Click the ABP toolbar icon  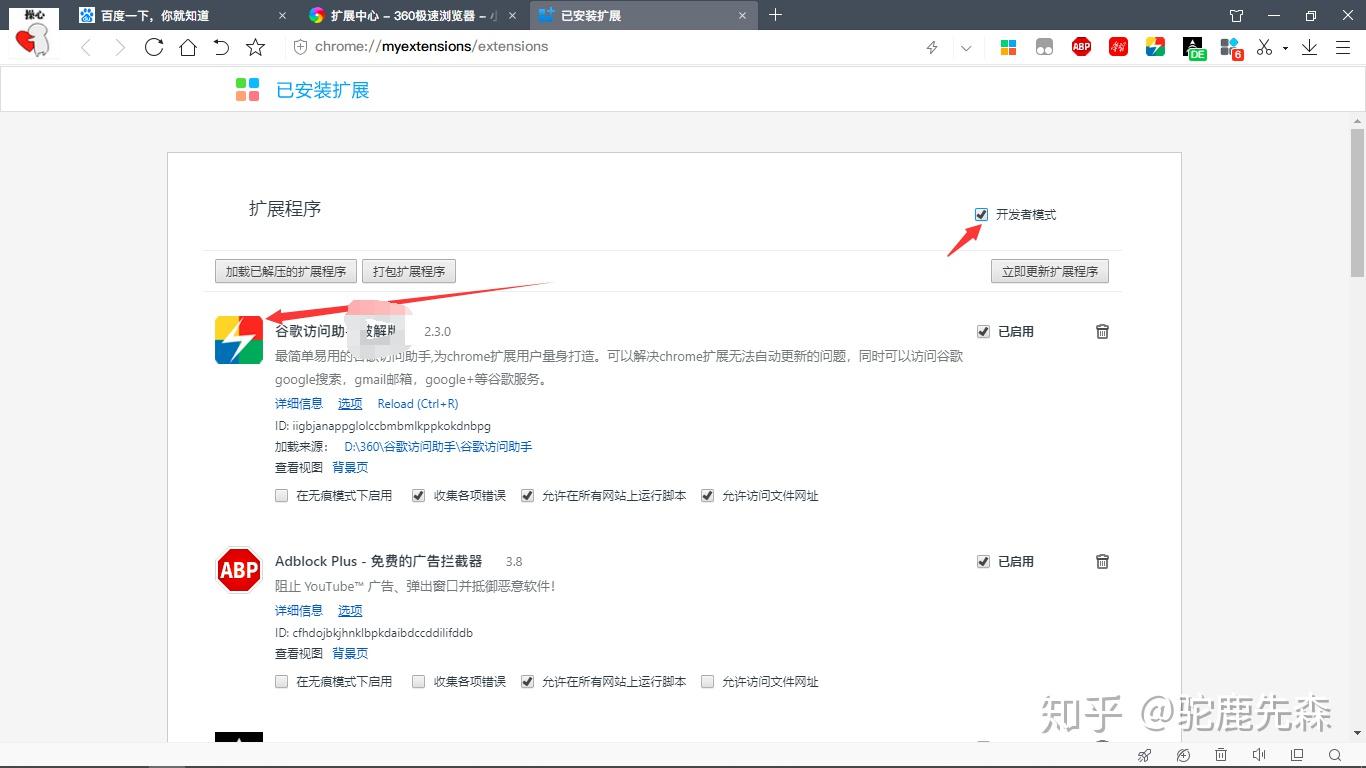tap(1081, 46)
